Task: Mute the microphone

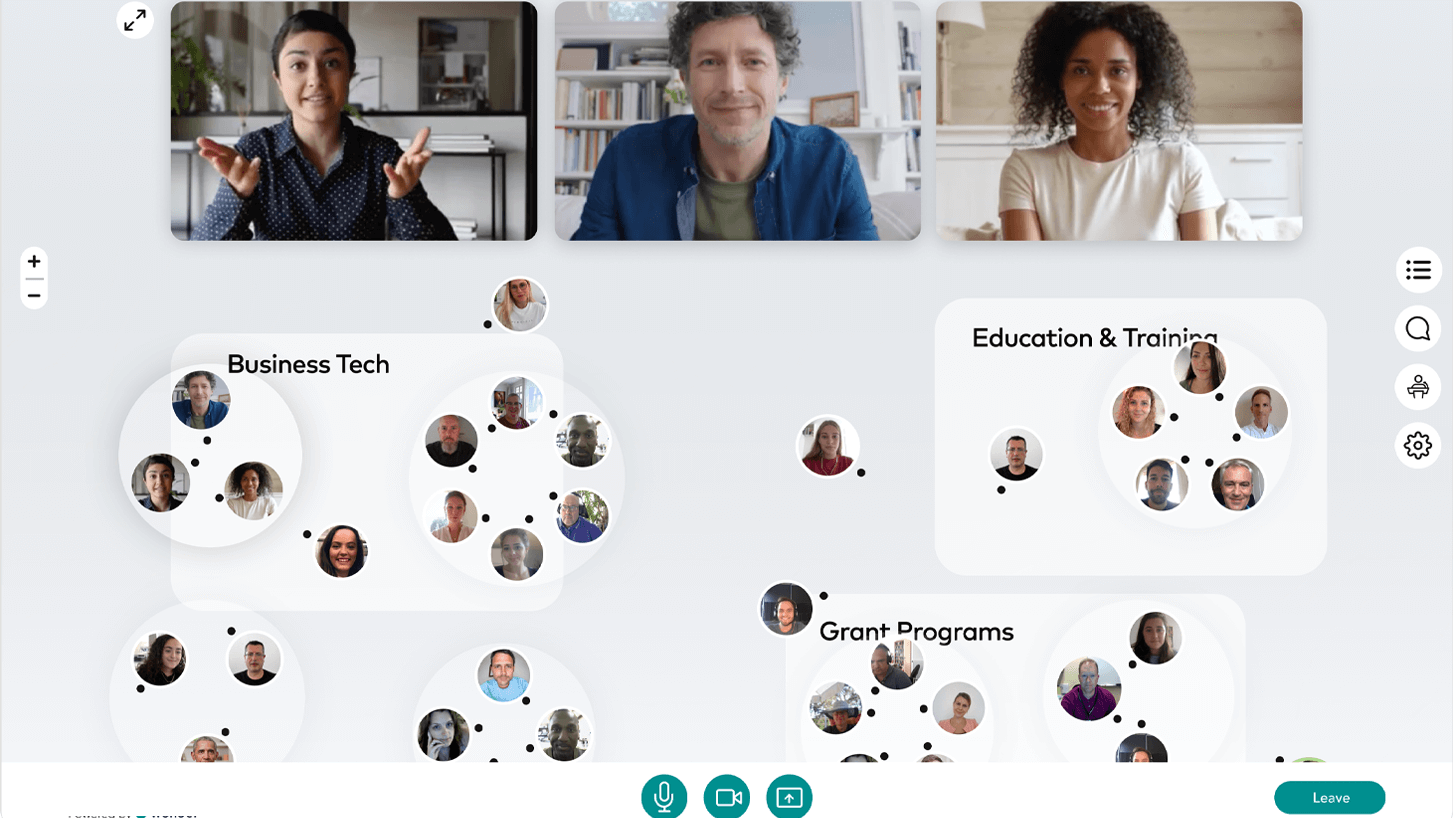Action: tap(664, 797)
